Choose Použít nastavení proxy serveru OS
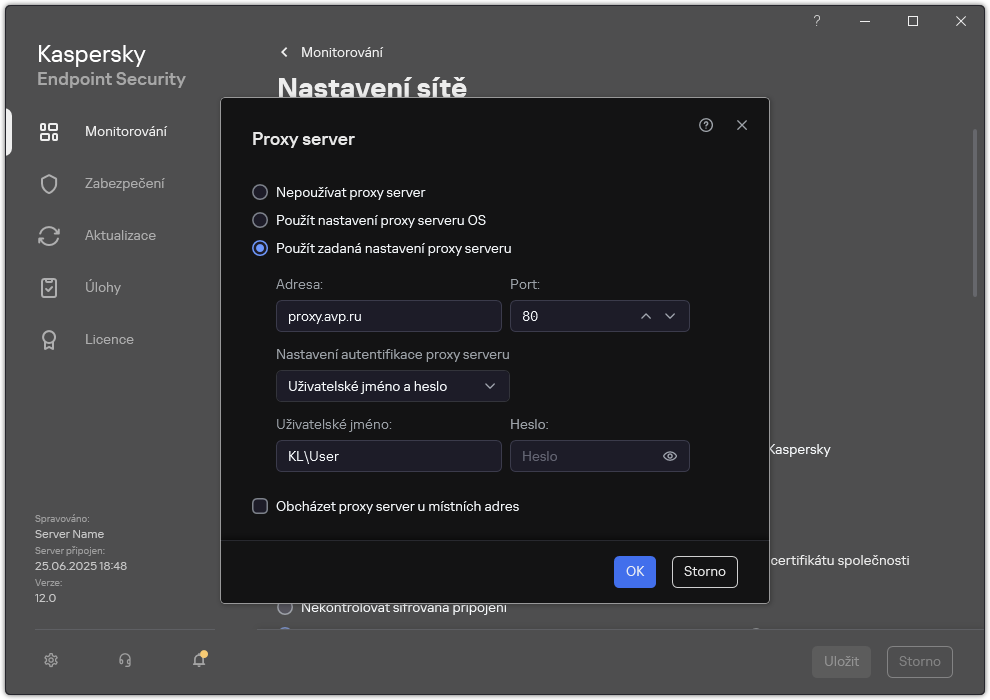 tap(260, 220)
